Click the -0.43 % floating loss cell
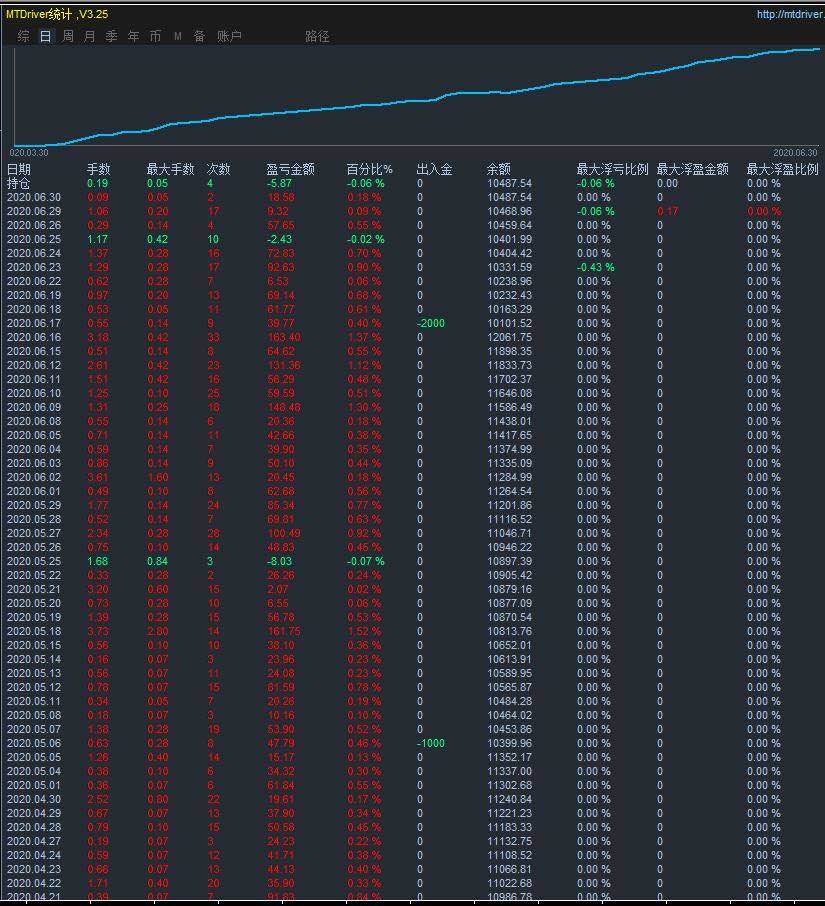 pos(596,267)
